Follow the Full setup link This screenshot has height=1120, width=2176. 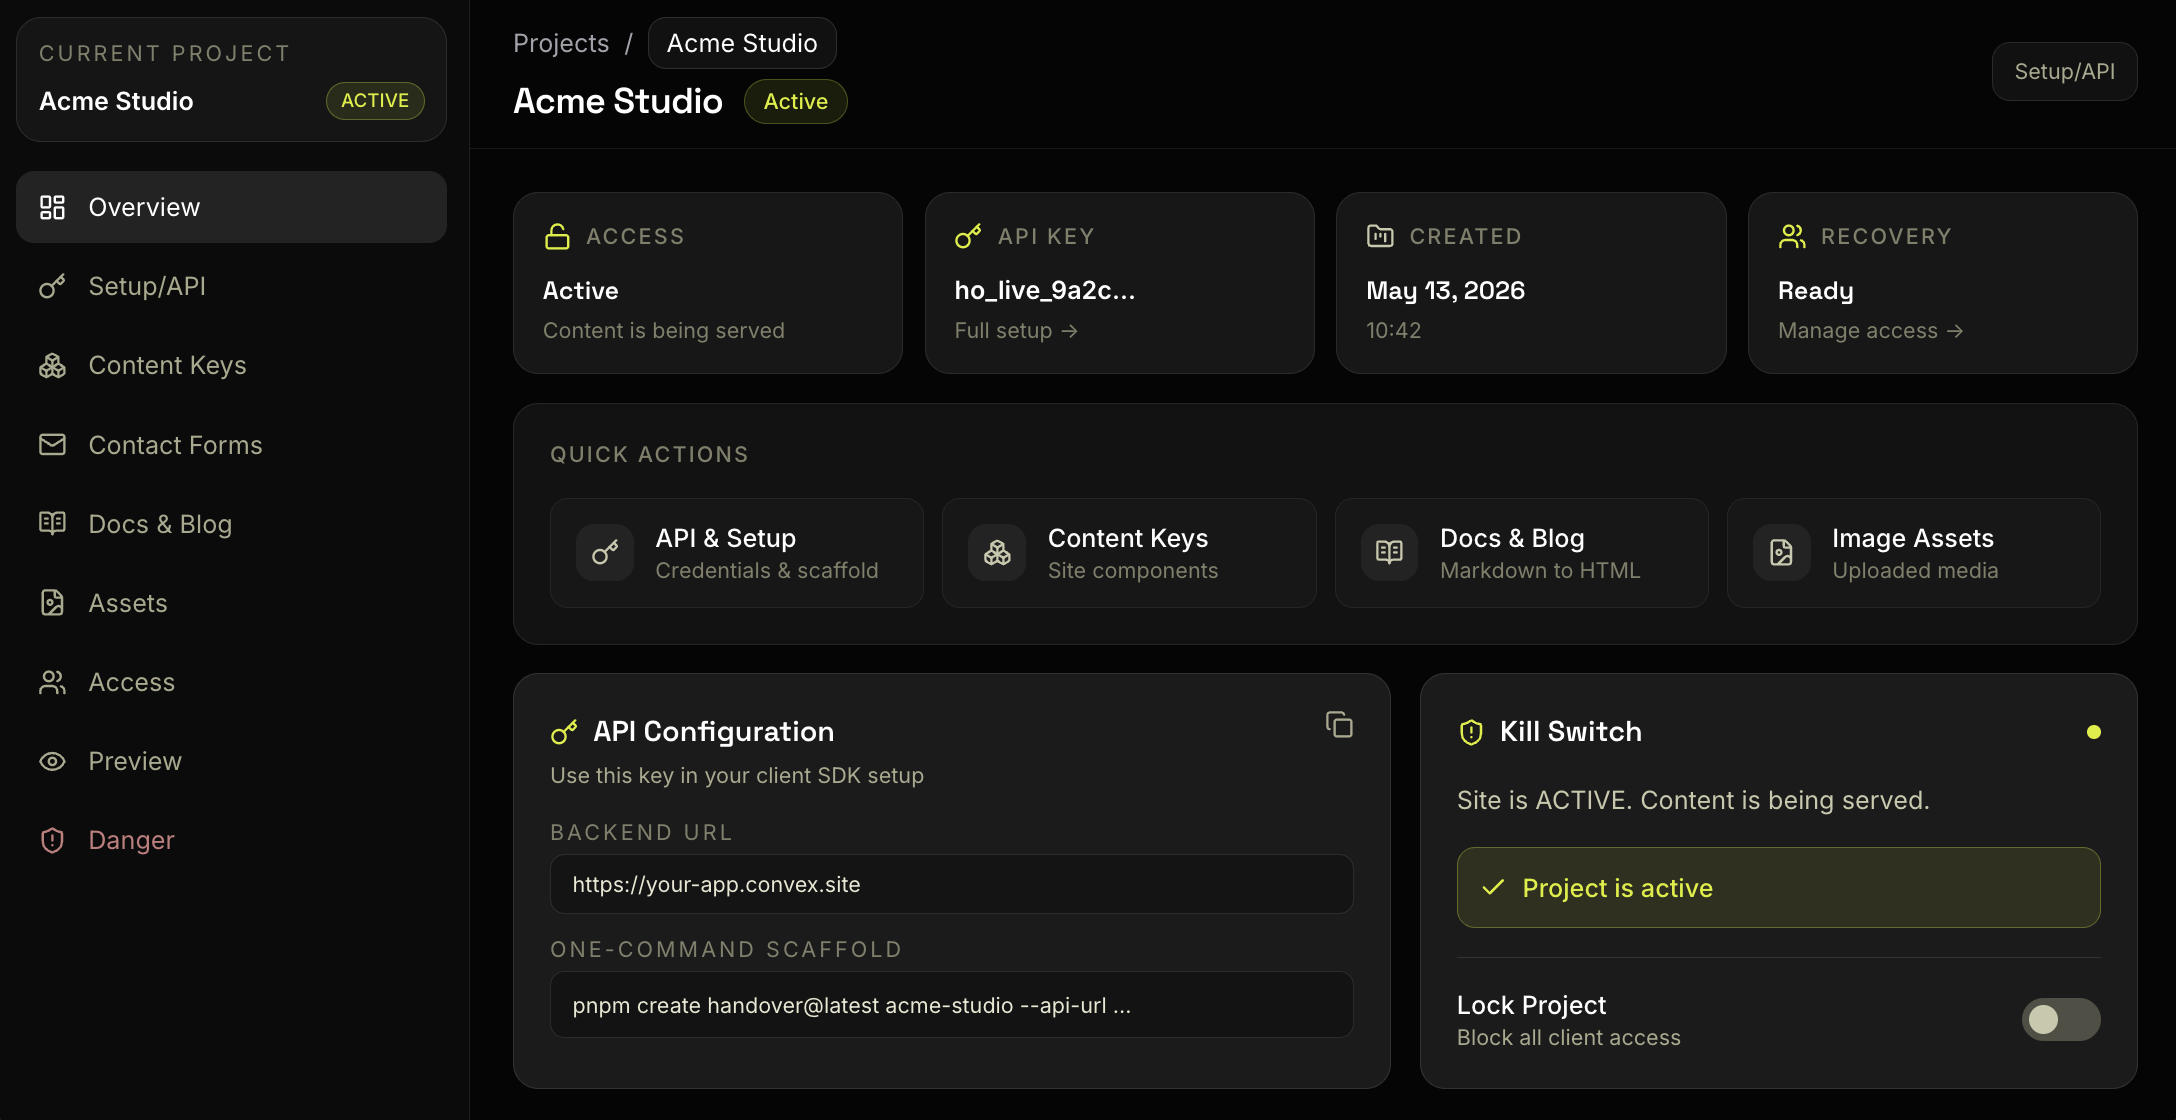1016,330
